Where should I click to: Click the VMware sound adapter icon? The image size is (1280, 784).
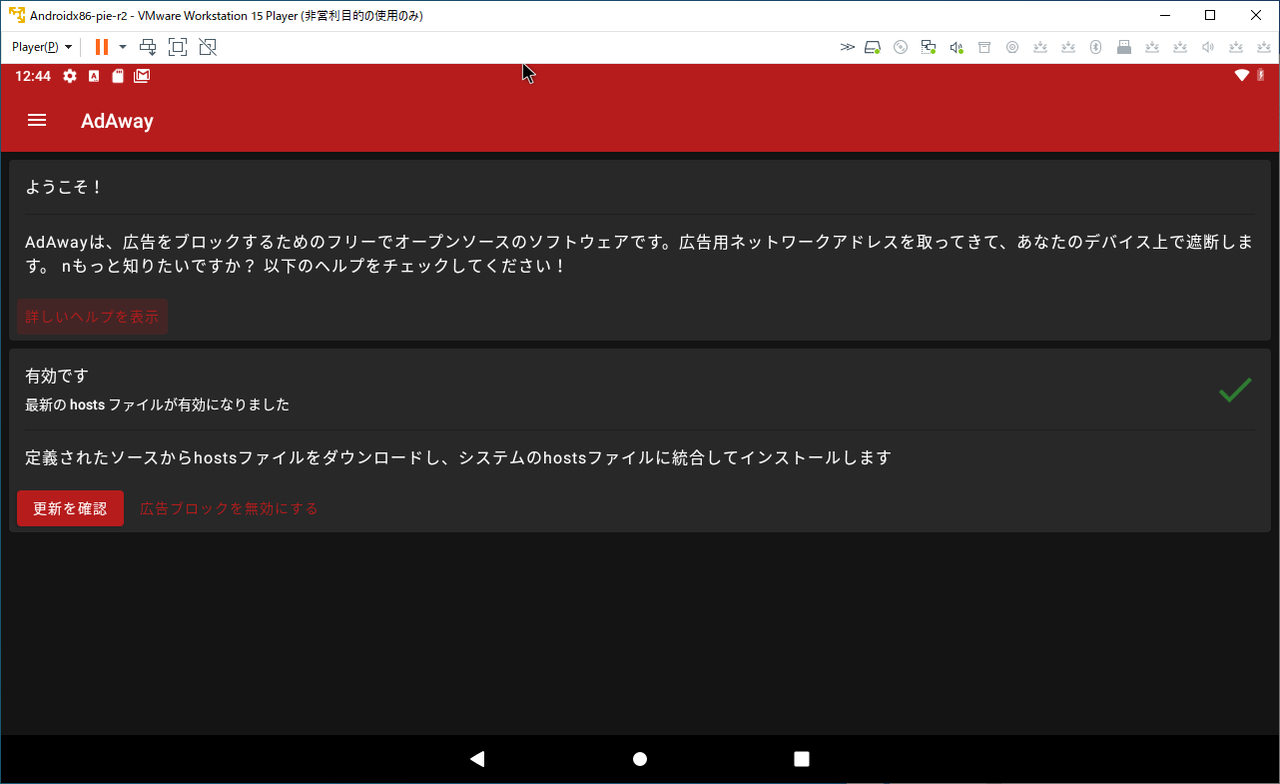pyautogui.click(x=956, y=46)
